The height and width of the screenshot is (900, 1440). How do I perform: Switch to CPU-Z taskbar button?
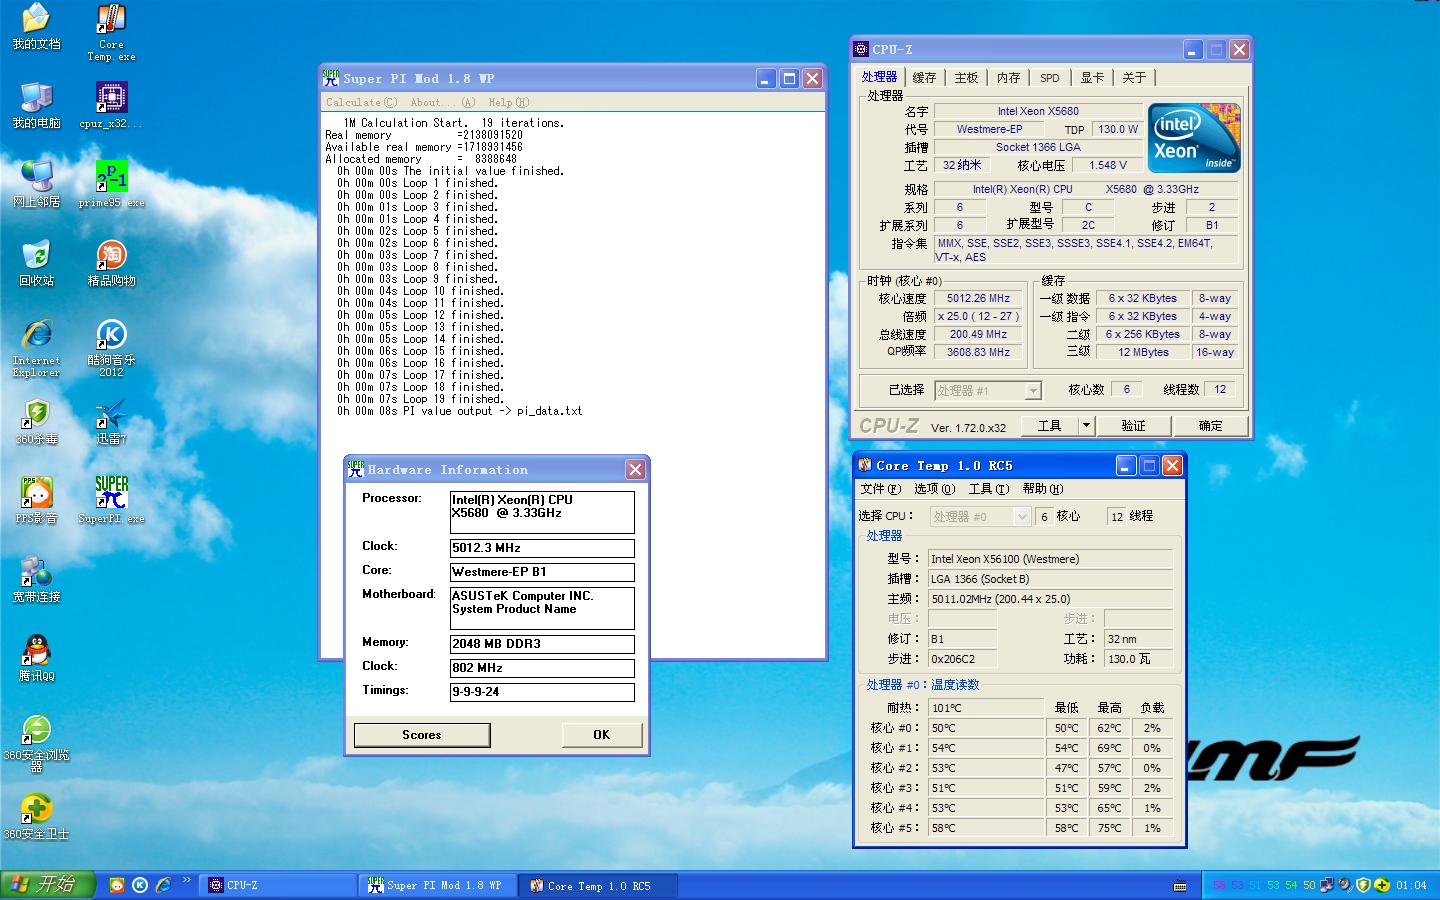(279, 886)
